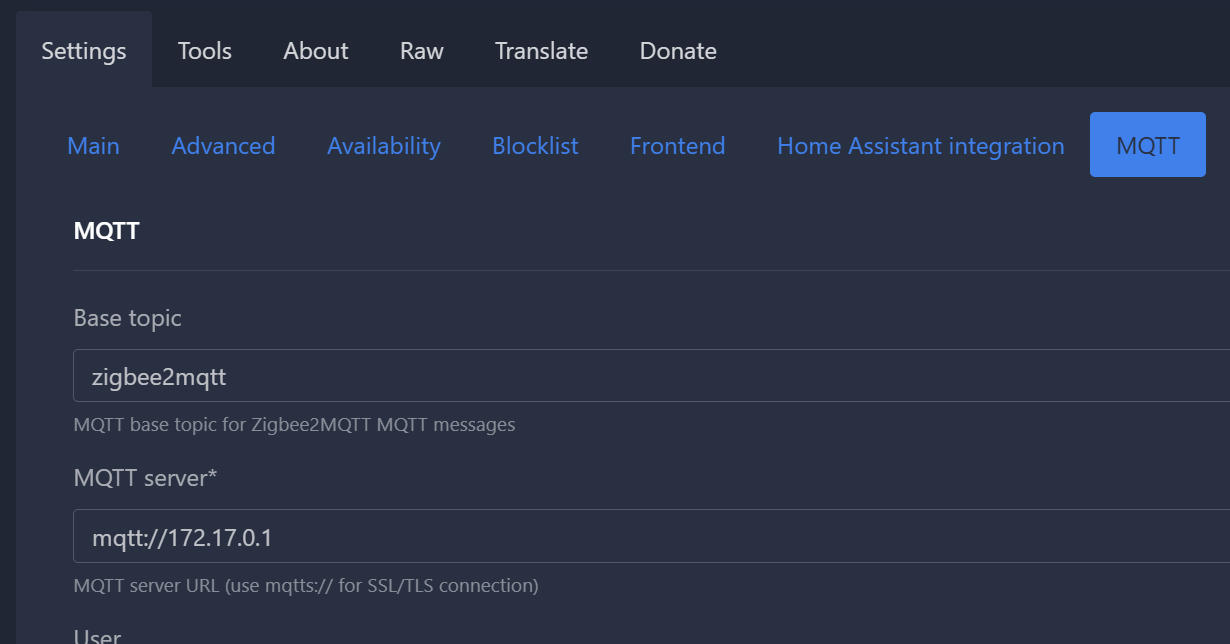The height and width of the screenshot is (644, 1230).
Task: Click the MQTT server* field label
Action: [x=146, y=478]
